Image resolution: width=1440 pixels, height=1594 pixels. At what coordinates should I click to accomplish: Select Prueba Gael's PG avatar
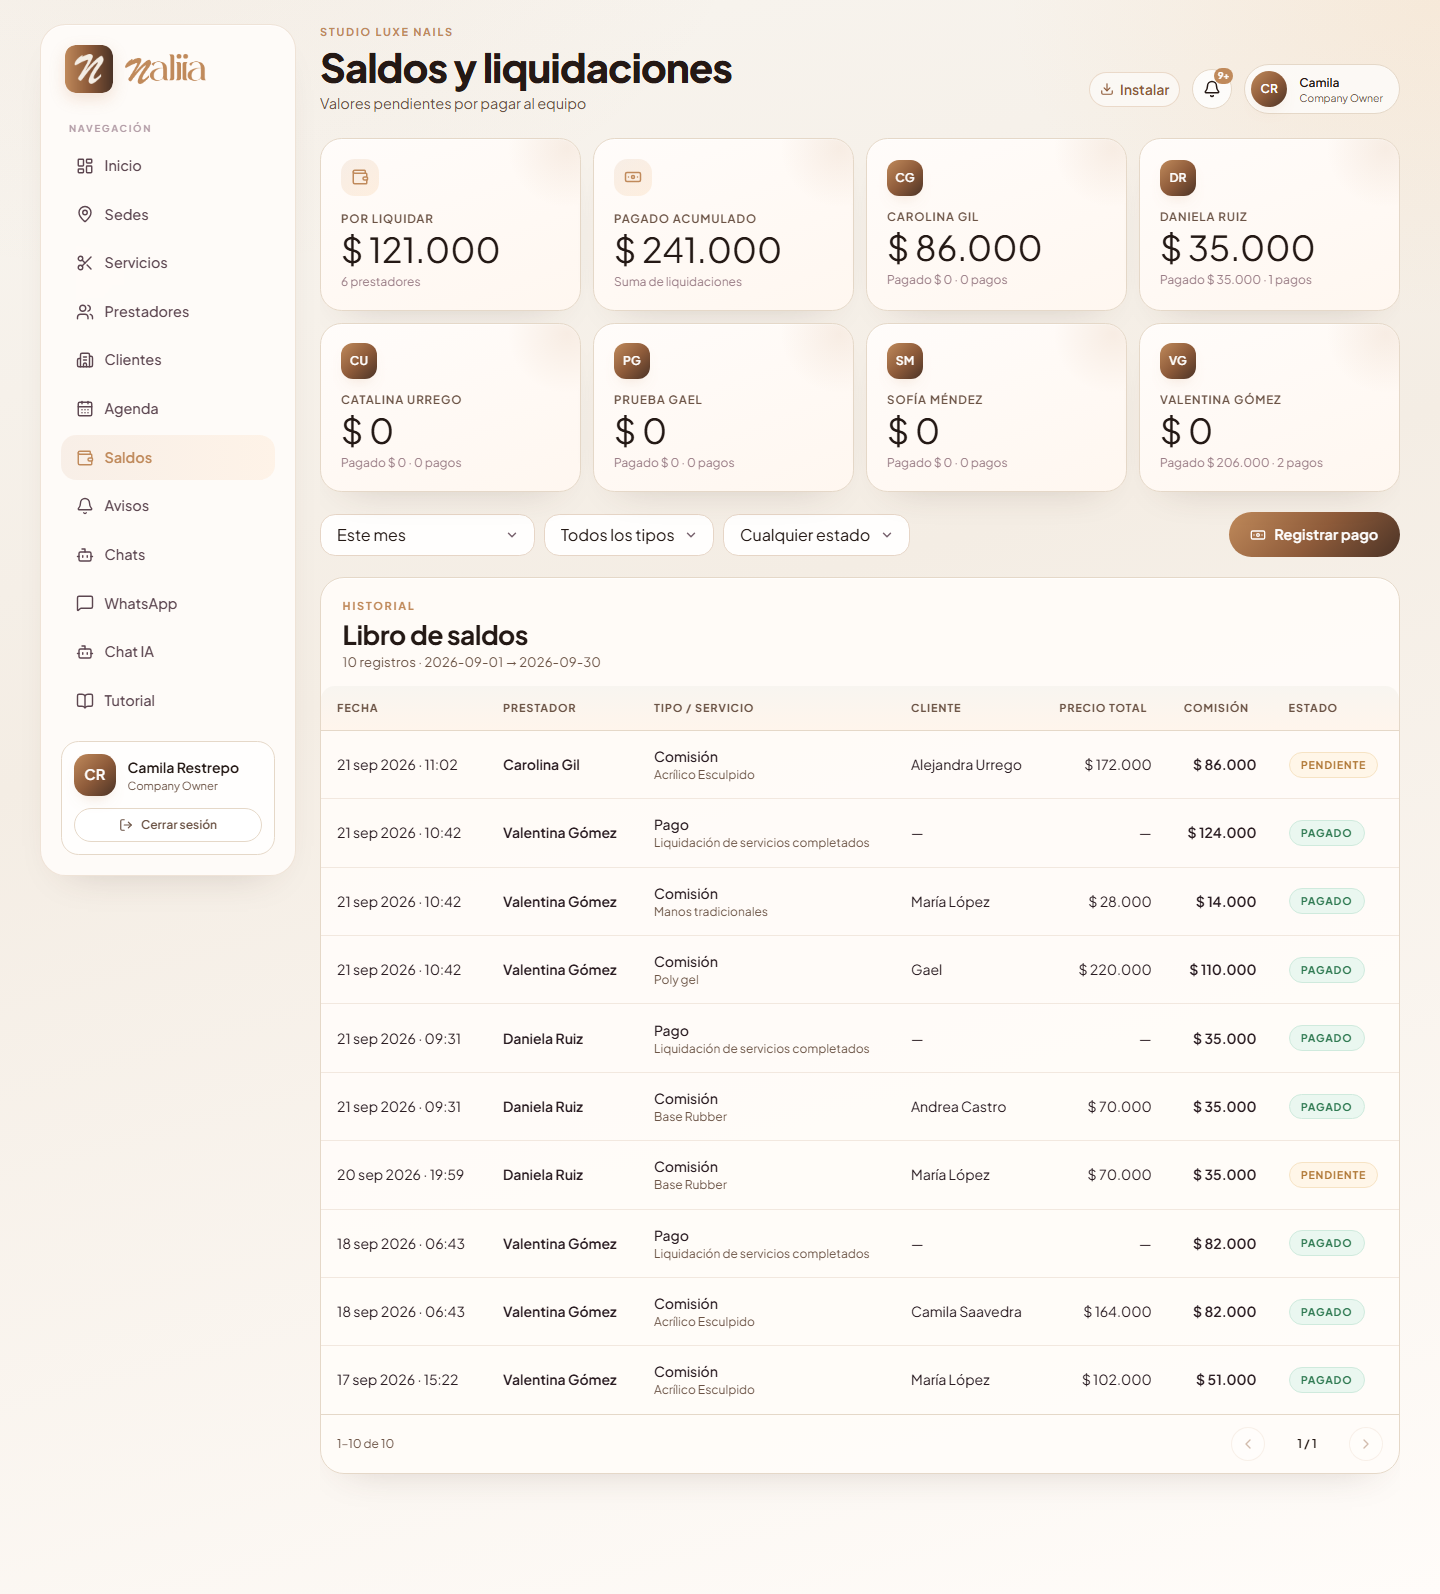point(632,361)
